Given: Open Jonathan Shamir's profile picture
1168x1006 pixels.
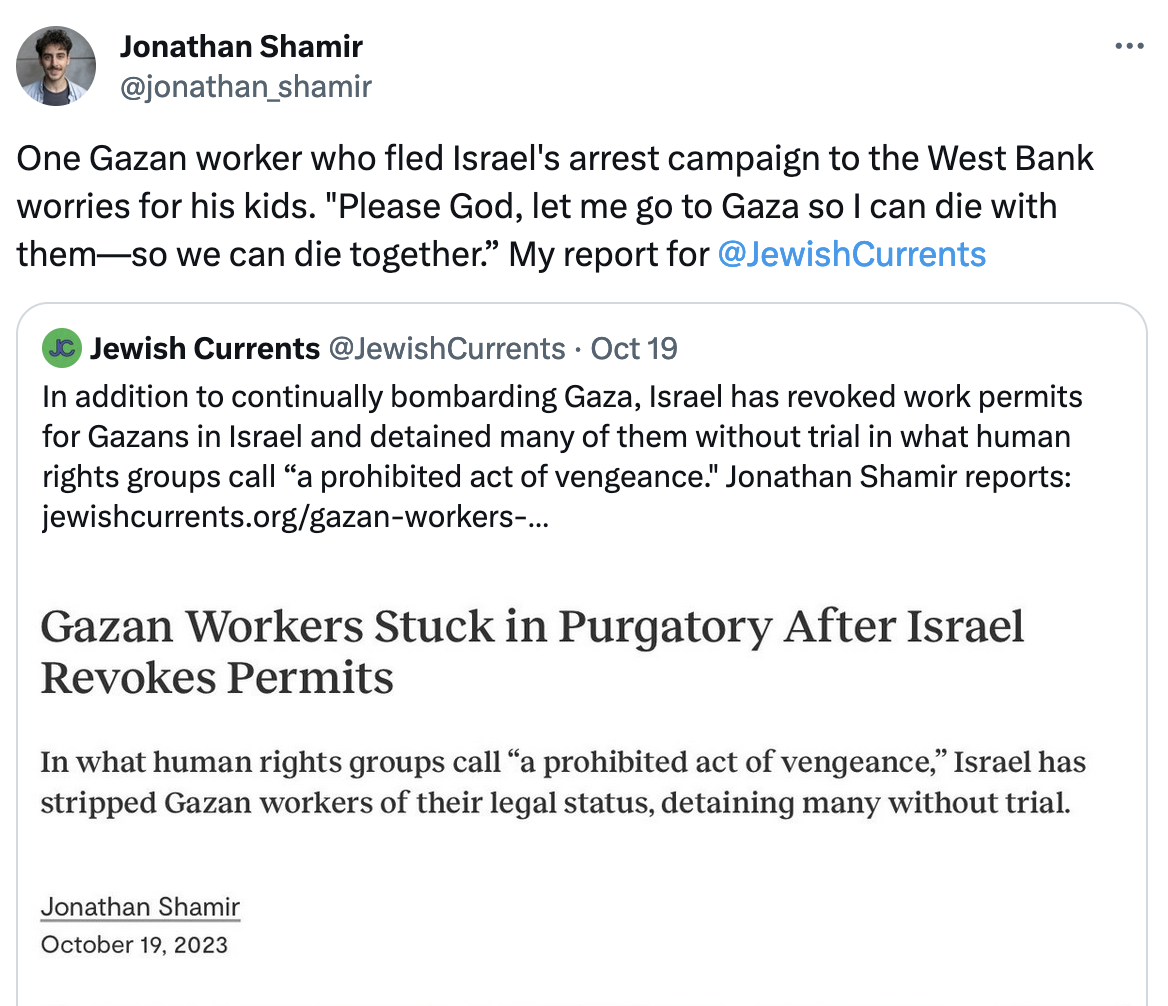Looking at the screenshot, I should tap(56, 66).
